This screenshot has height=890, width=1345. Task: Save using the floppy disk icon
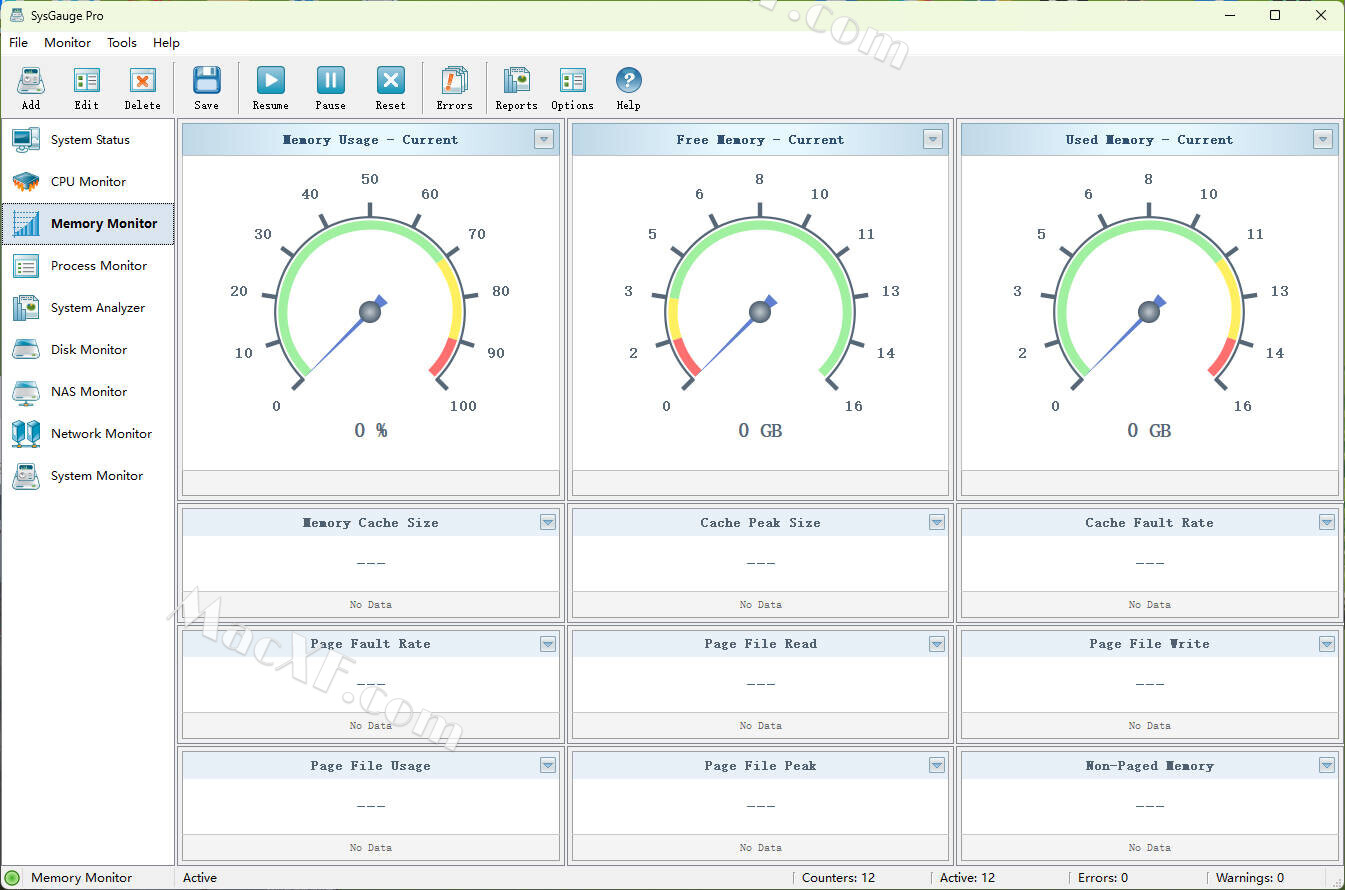[x=206, y=84]
